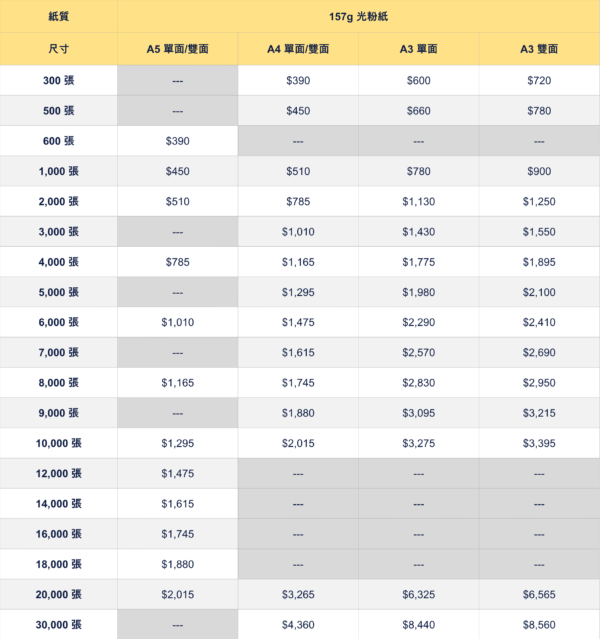Screen dimensions: 600x639
Task: Click the 18,000 張 row label
Action: point(59,564)
